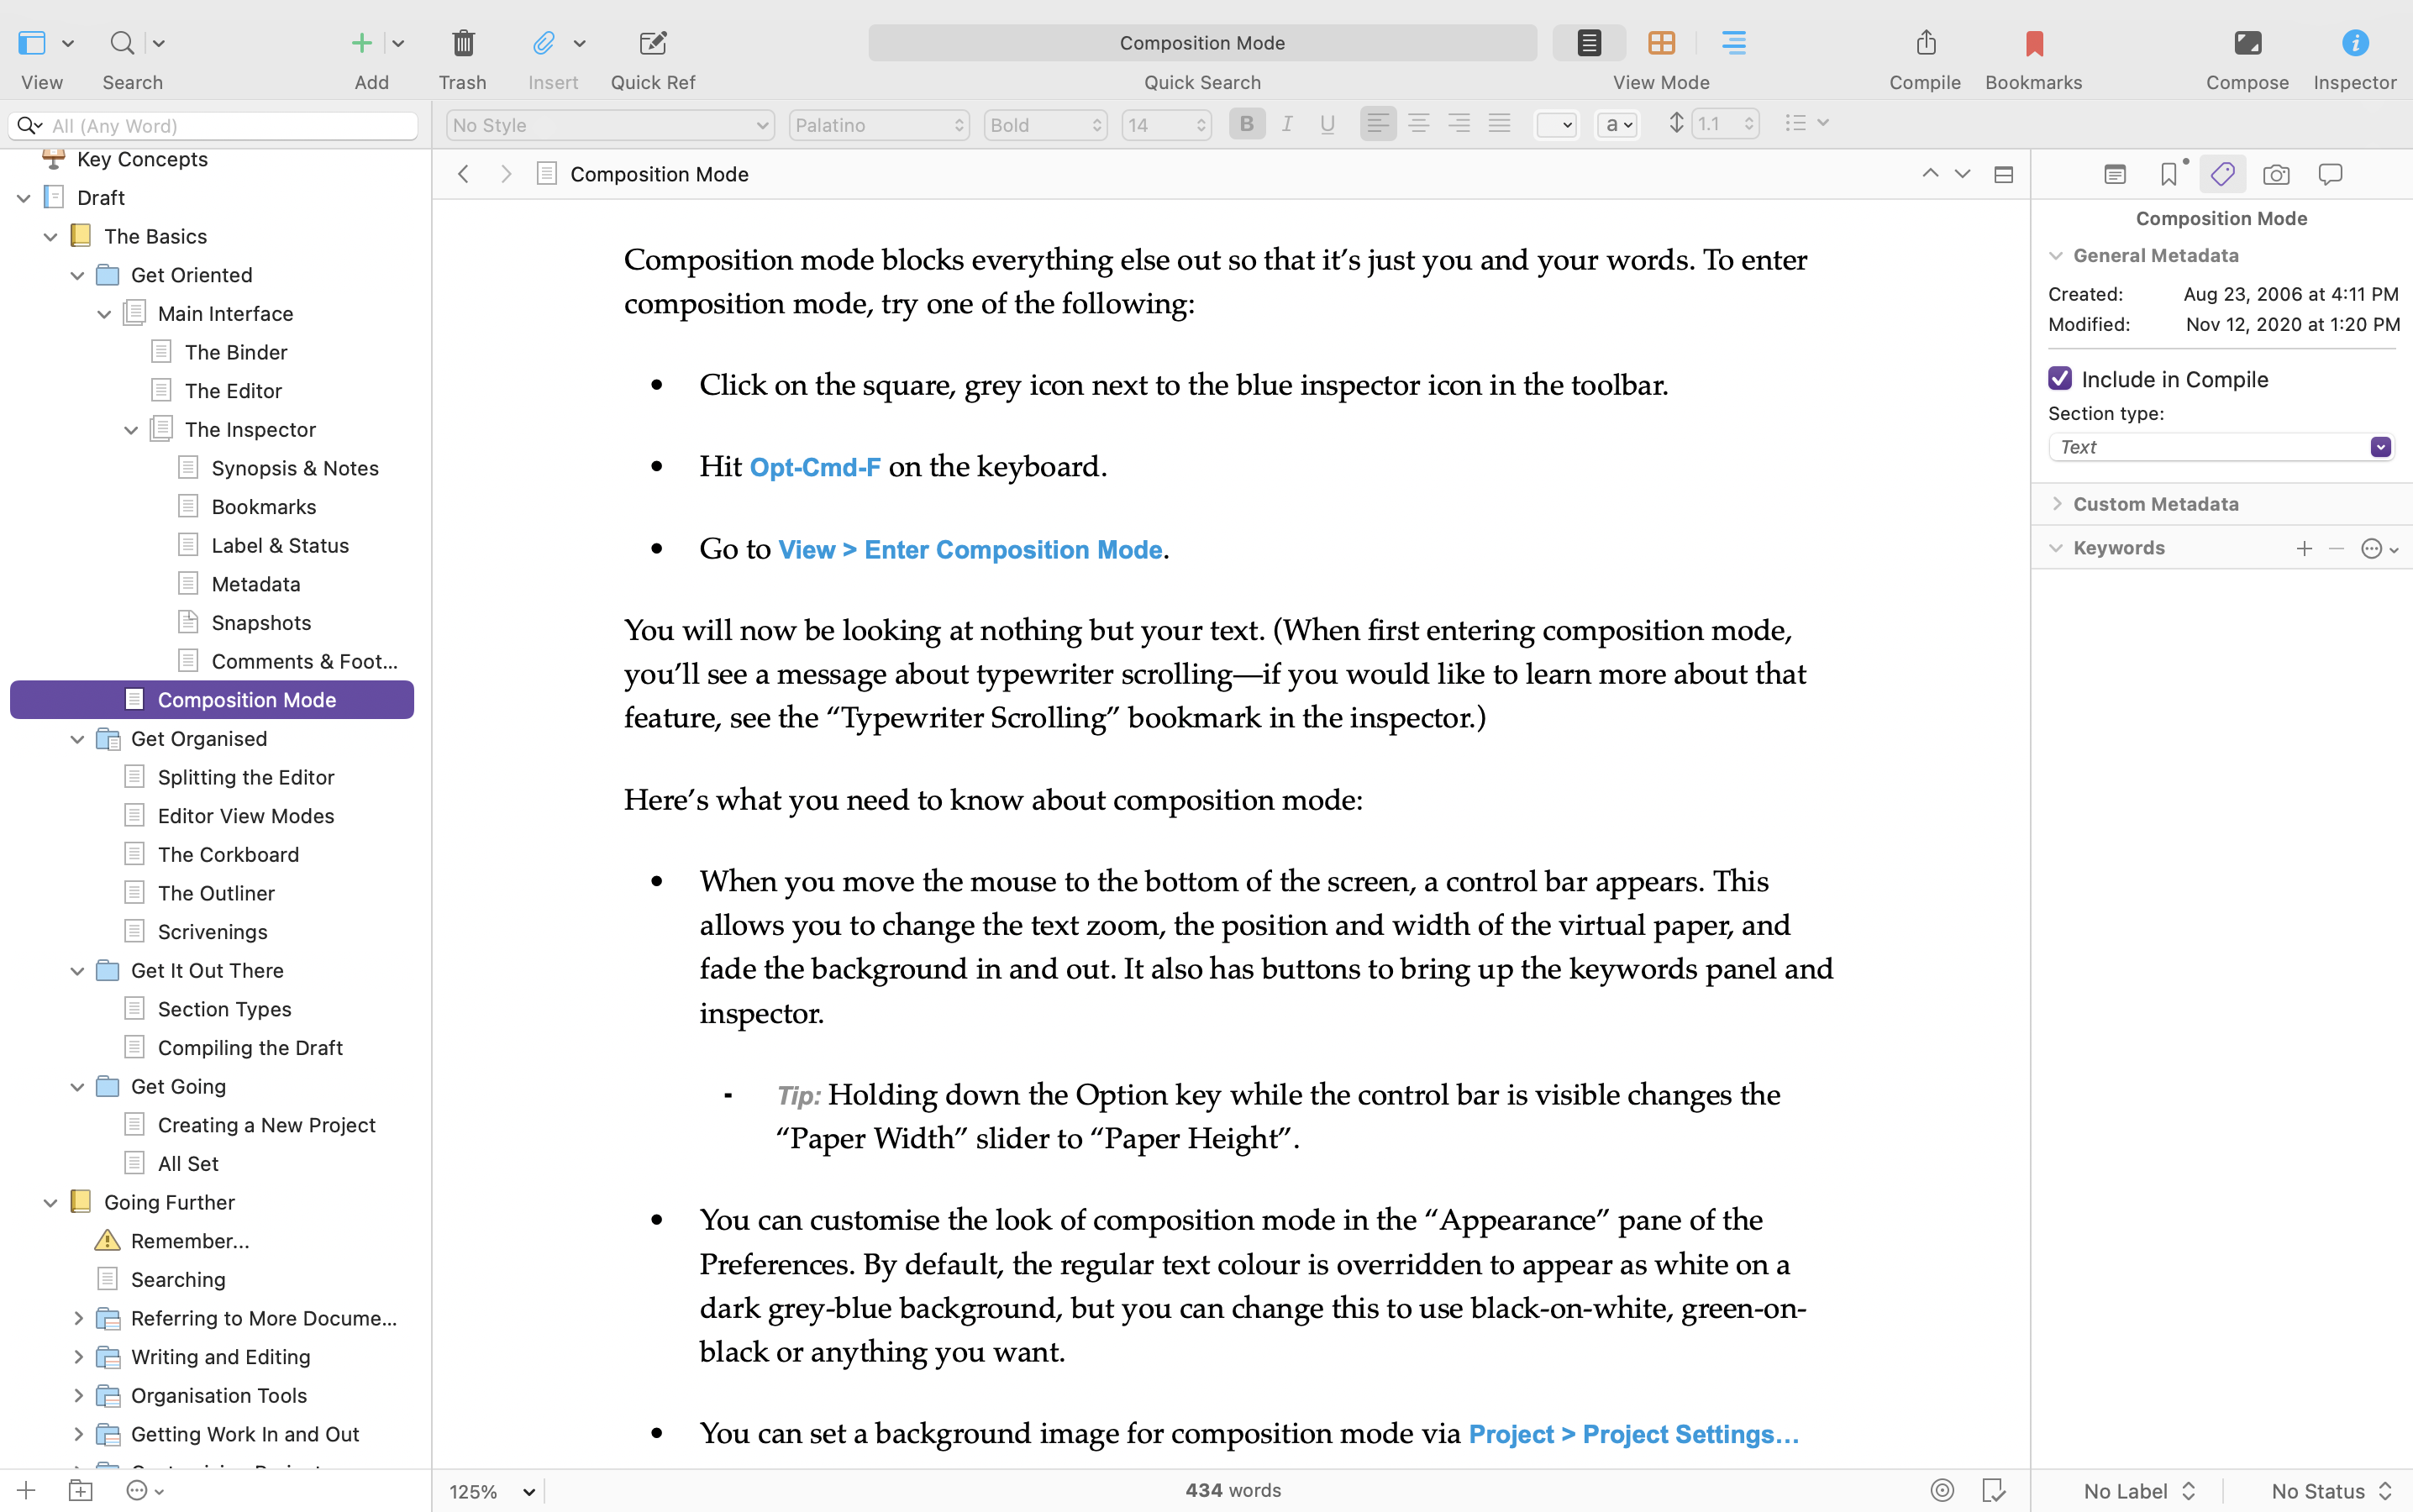This screenshot has width=2413, height=1512.
Task: Open the Quick Ref icon
Action: pyautogui.click(x=653, y=43)
